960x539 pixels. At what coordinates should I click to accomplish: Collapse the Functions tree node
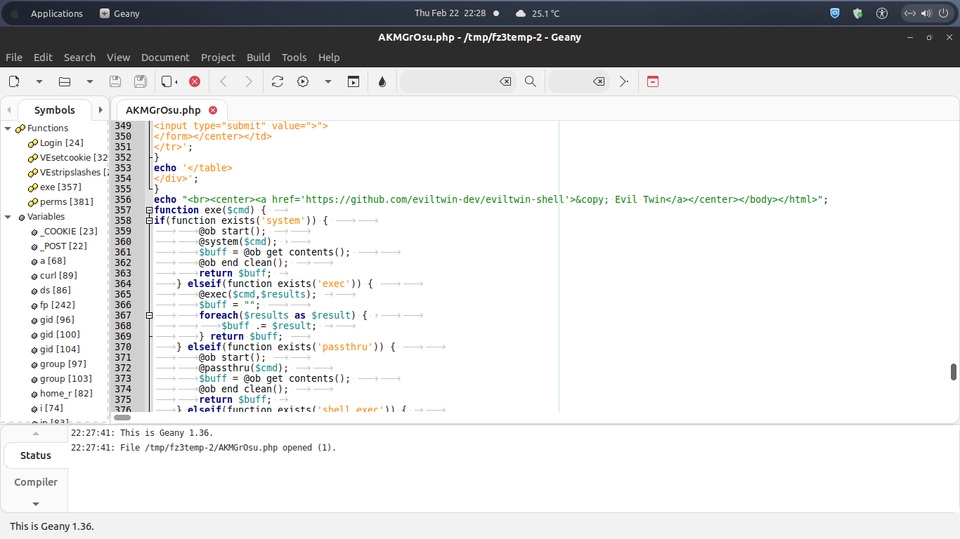click(x=8, y=128)
